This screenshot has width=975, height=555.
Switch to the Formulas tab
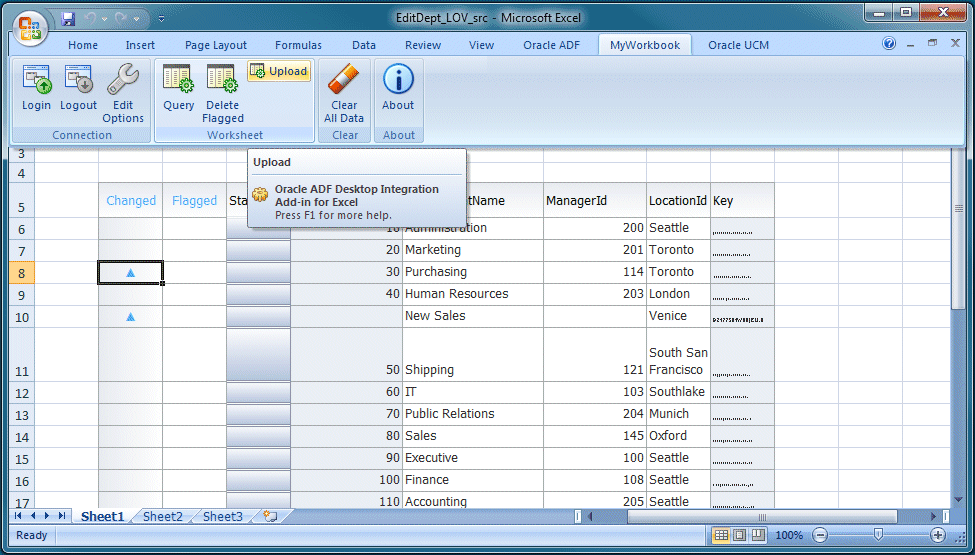pyautogui.click(x=298, y=45)
